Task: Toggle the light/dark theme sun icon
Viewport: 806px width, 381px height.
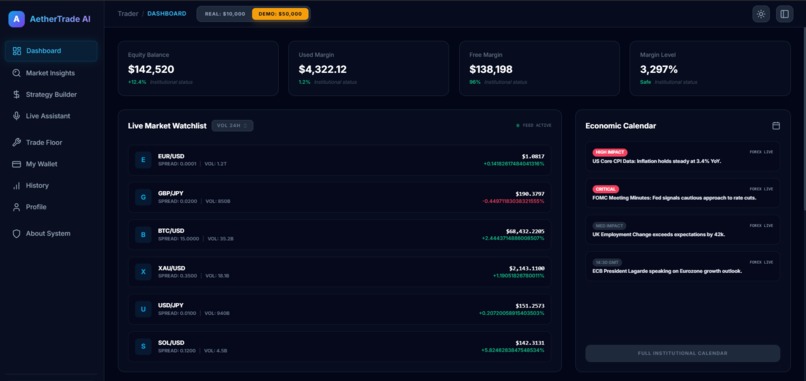Action: [x=761, y=14]
